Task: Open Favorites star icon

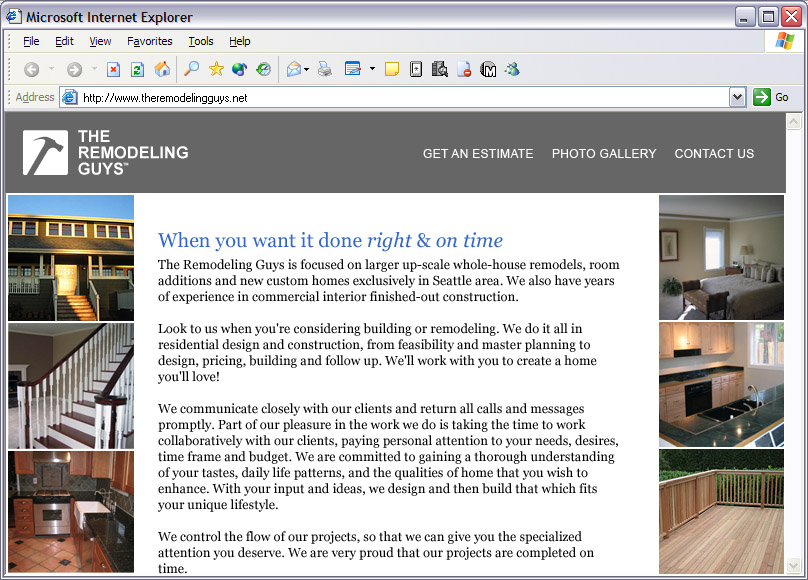Action: click(216, 70)
